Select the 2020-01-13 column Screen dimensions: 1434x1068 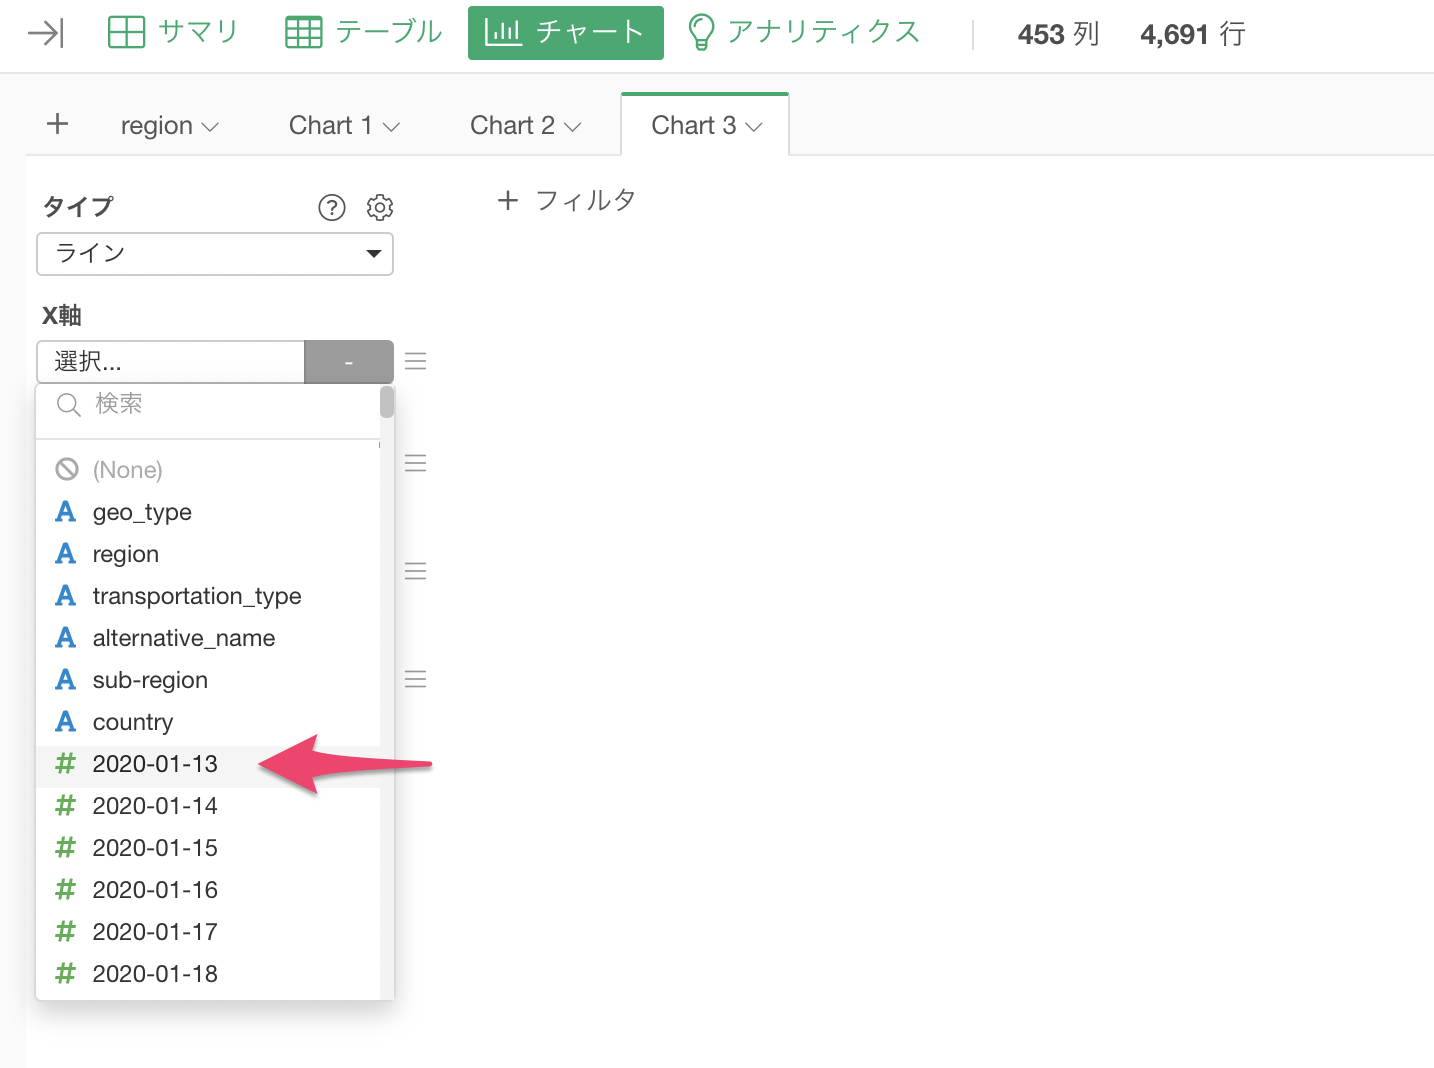[208, 764]
